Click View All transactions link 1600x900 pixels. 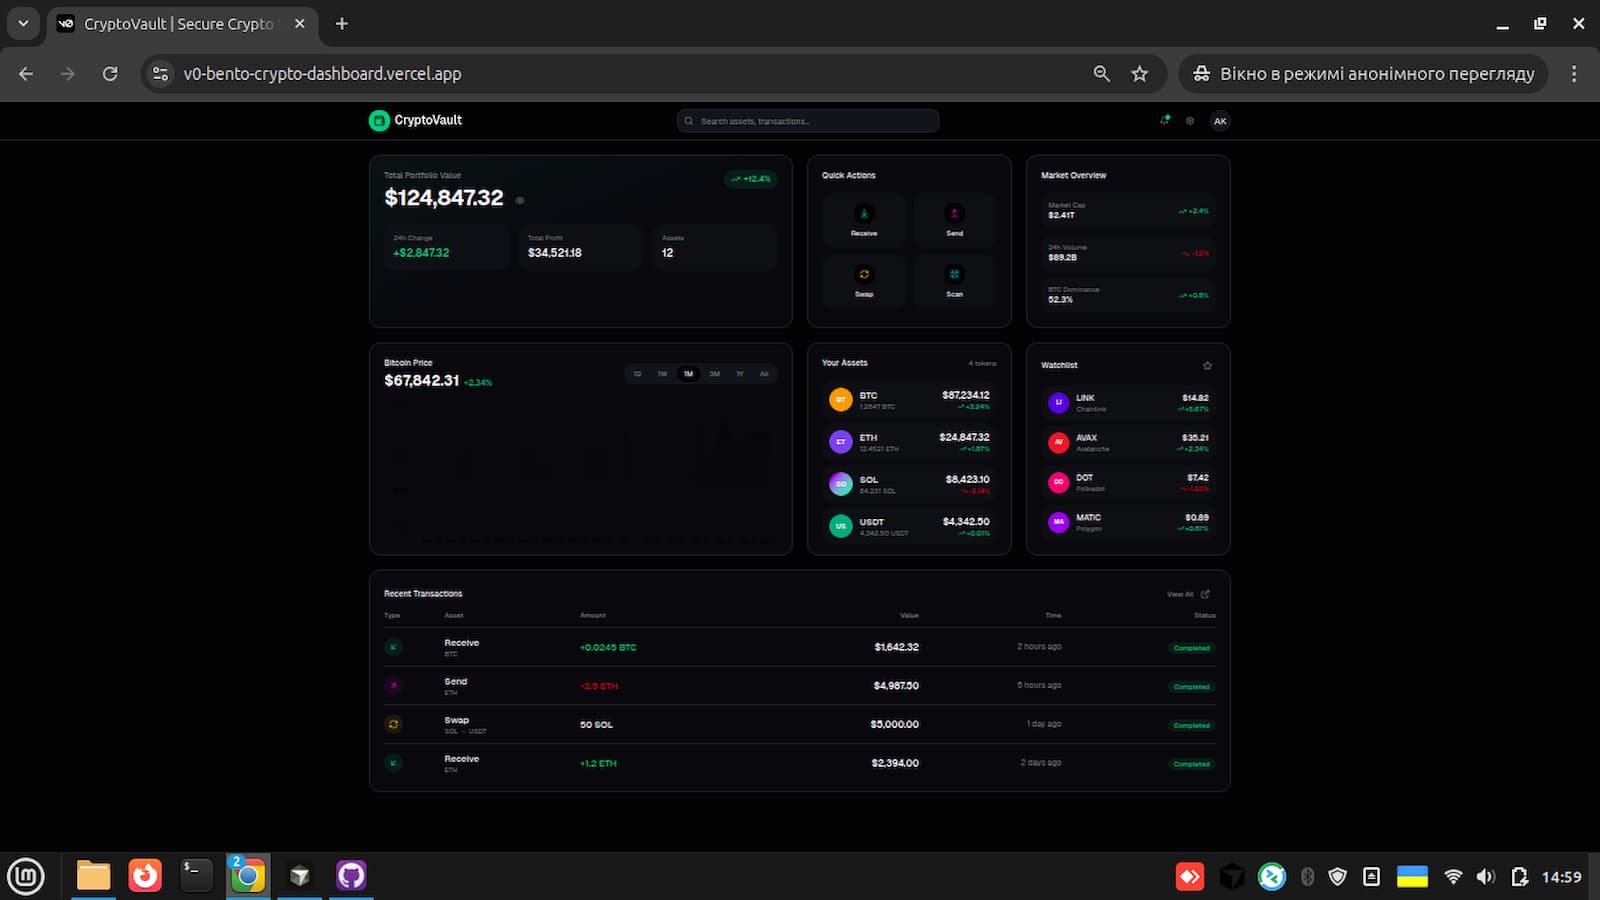coord(1188,594)
